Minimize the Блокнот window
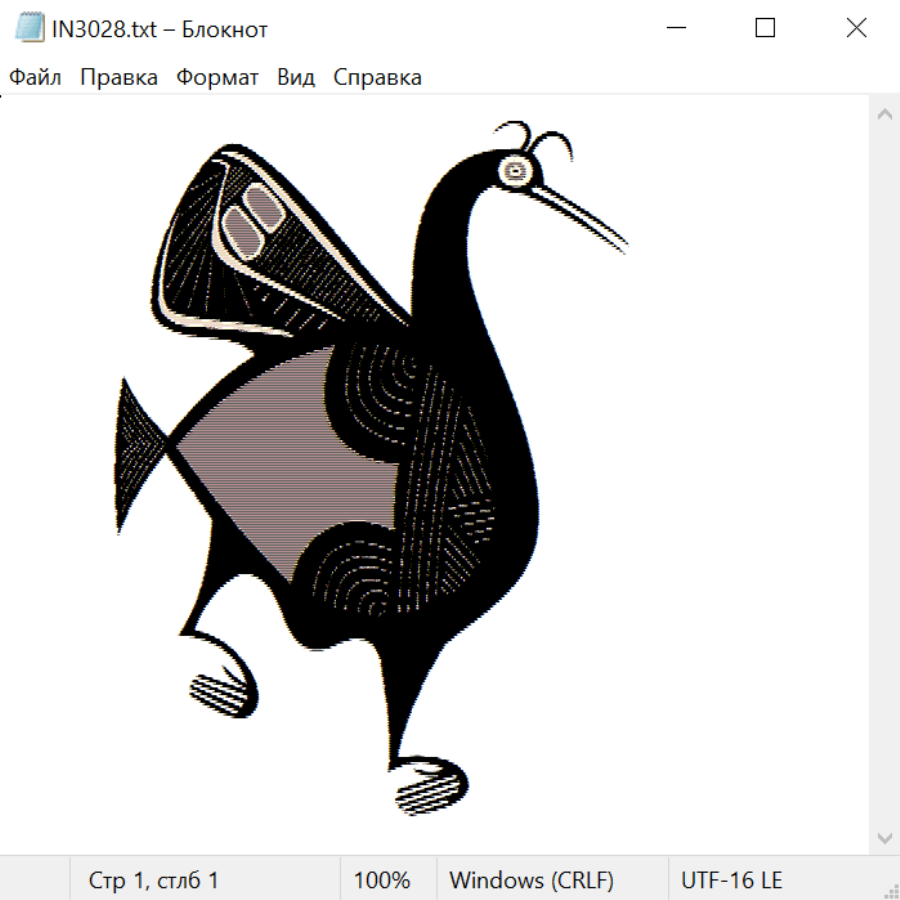This screenshot has height=900, width=900. point(673,29)
